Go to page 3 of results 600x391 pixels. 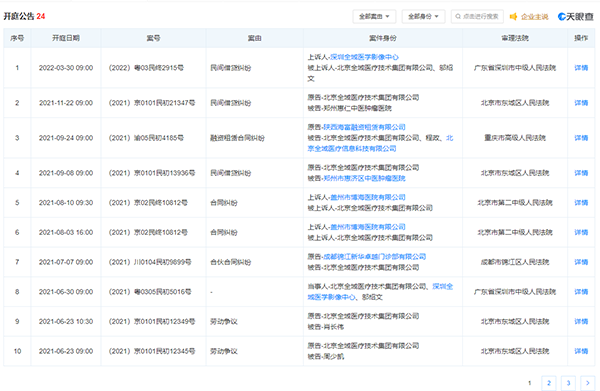point(568,383)
